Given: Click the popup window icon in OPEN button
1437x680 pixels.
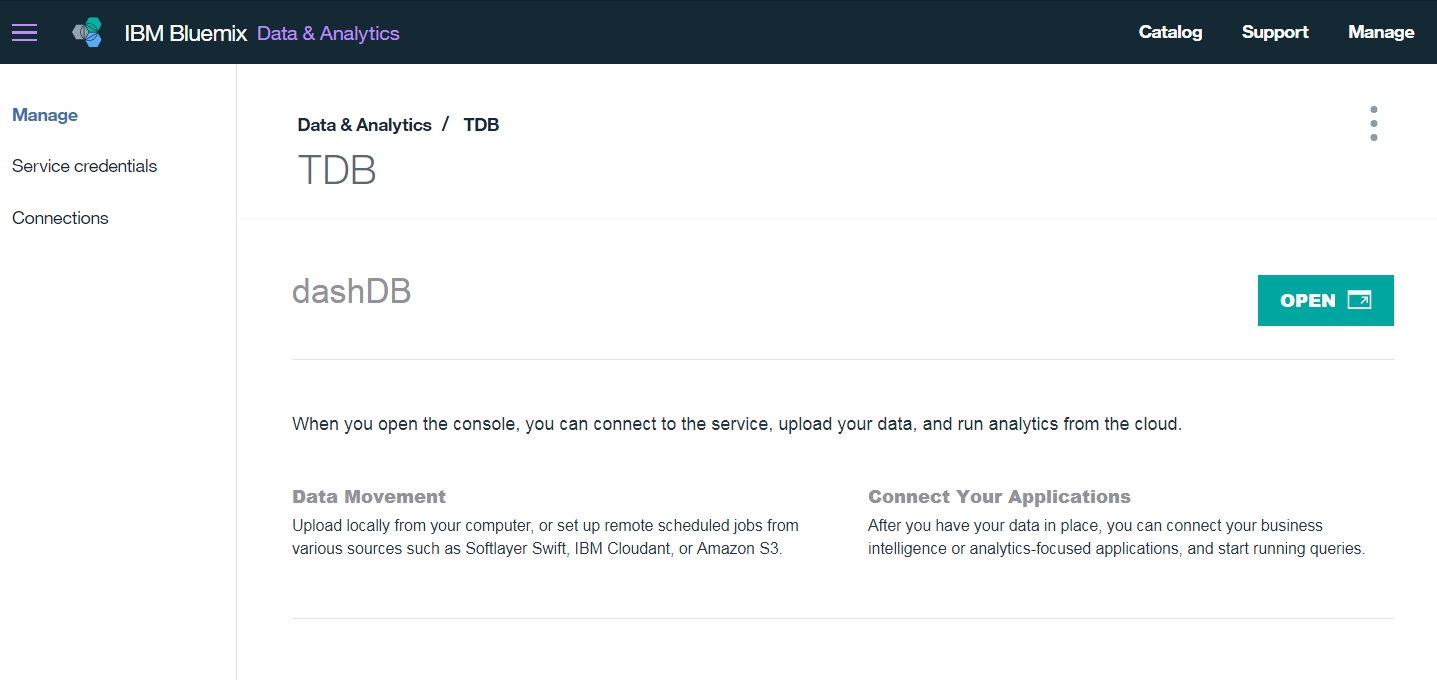Looking at the screenshot, I should 1359,300.
